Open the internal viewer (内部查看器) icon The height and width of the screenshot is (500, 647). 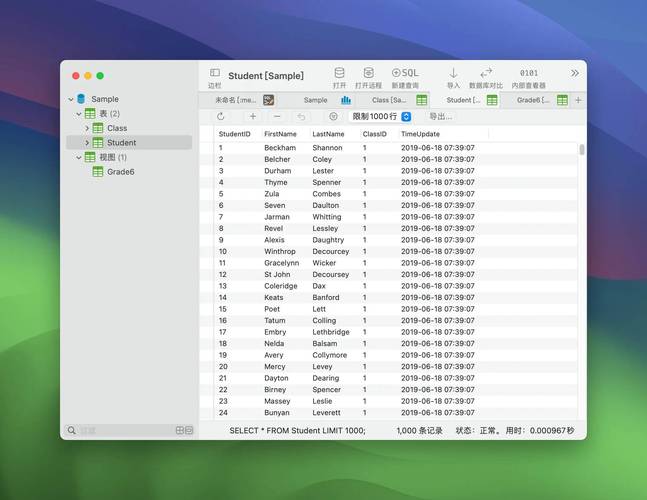[529, 73]
